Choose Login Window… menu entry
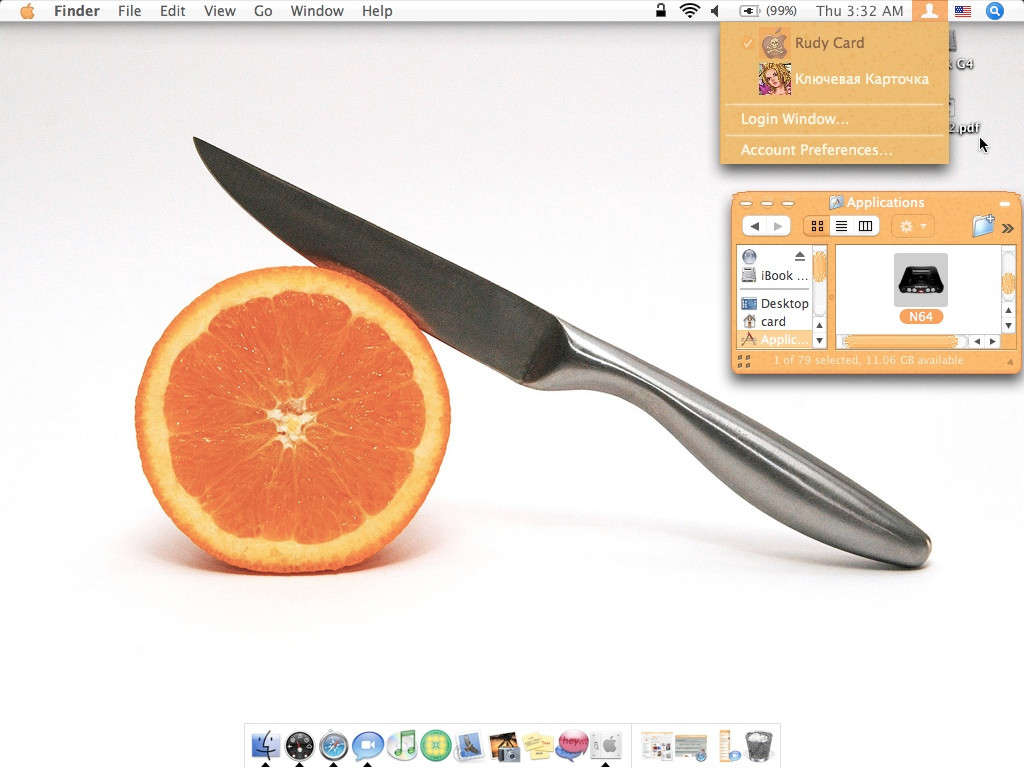Viewport: 1024px width, 768px height. (x=834, y=119)
